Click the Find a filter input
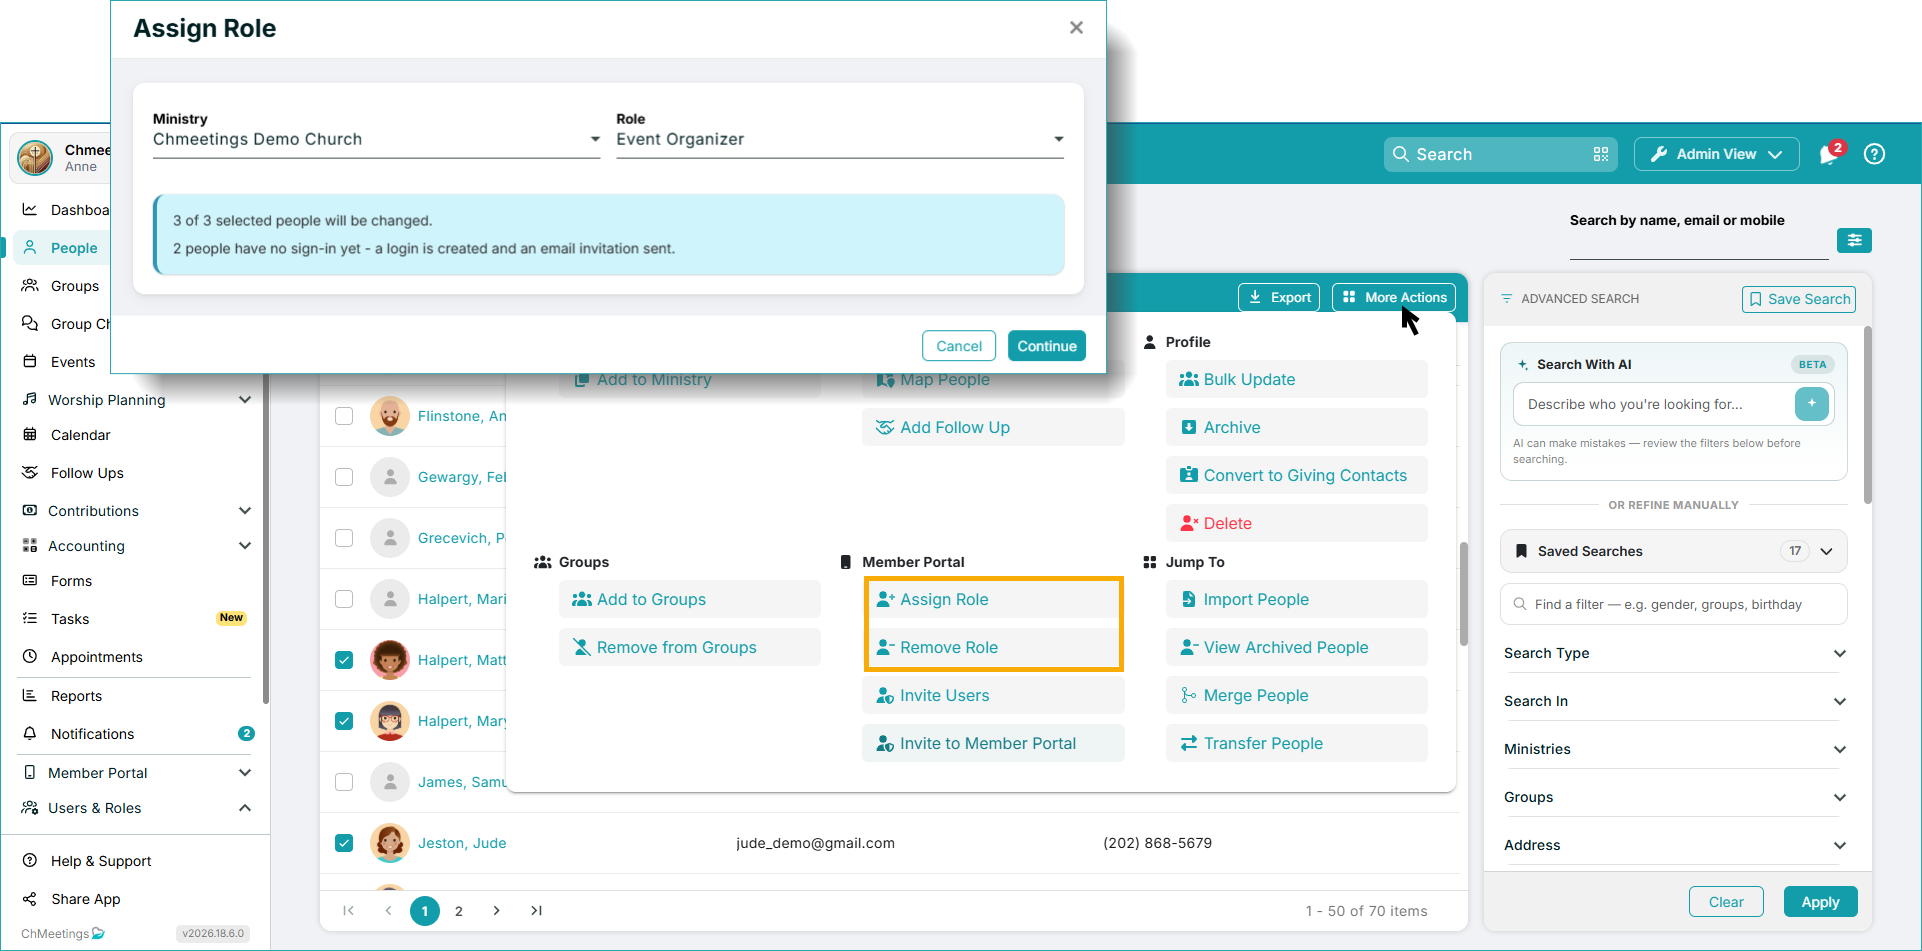This screenshot has height=951, width=1922. click(1673, 604)
